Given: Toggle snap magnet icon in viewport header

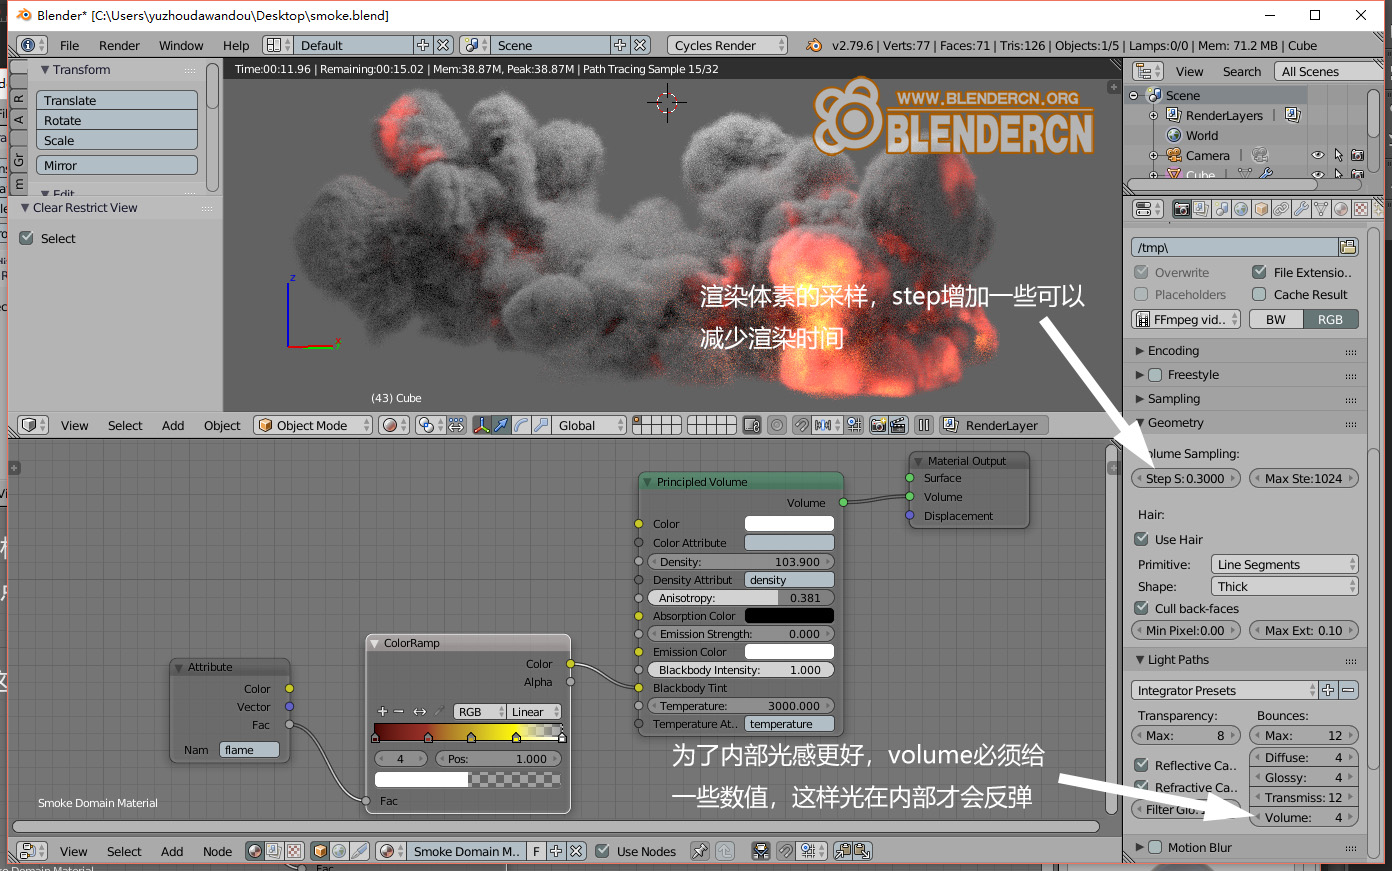Looking at the screenshot, I should click(801, 425).
